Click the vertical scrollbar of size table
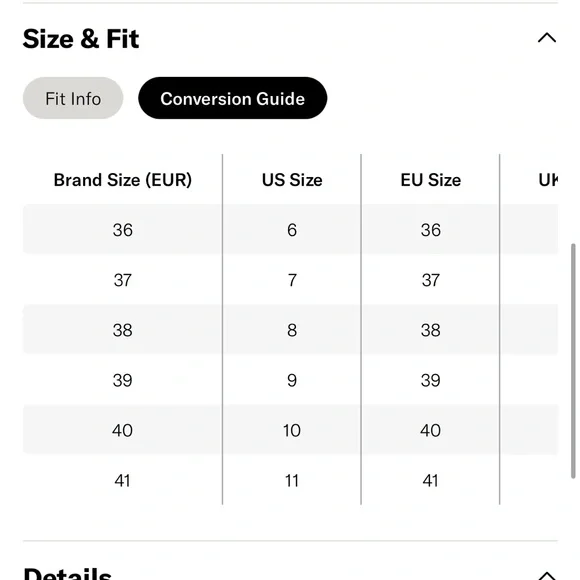Image resolution: width=580 pixels, height=580 pixels. click(573, 361)
